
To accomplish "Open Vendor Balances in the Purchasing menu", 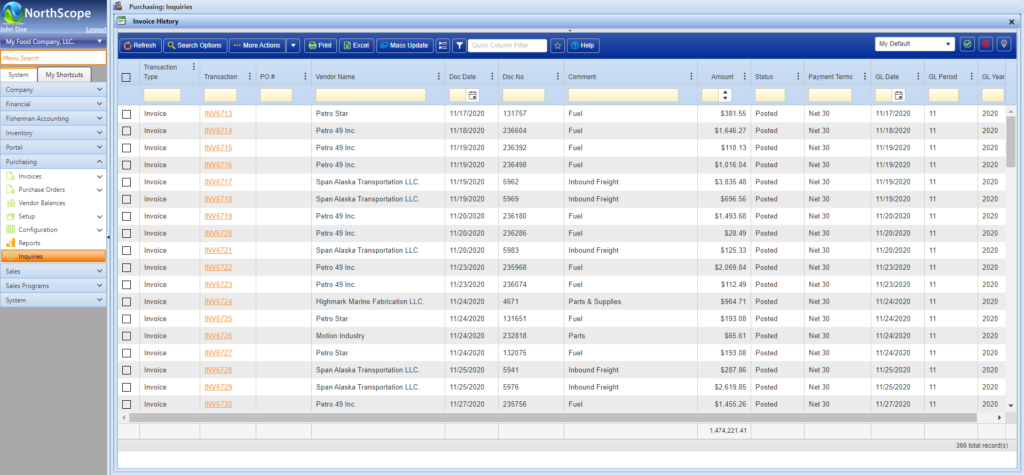I will pos(41,202).
